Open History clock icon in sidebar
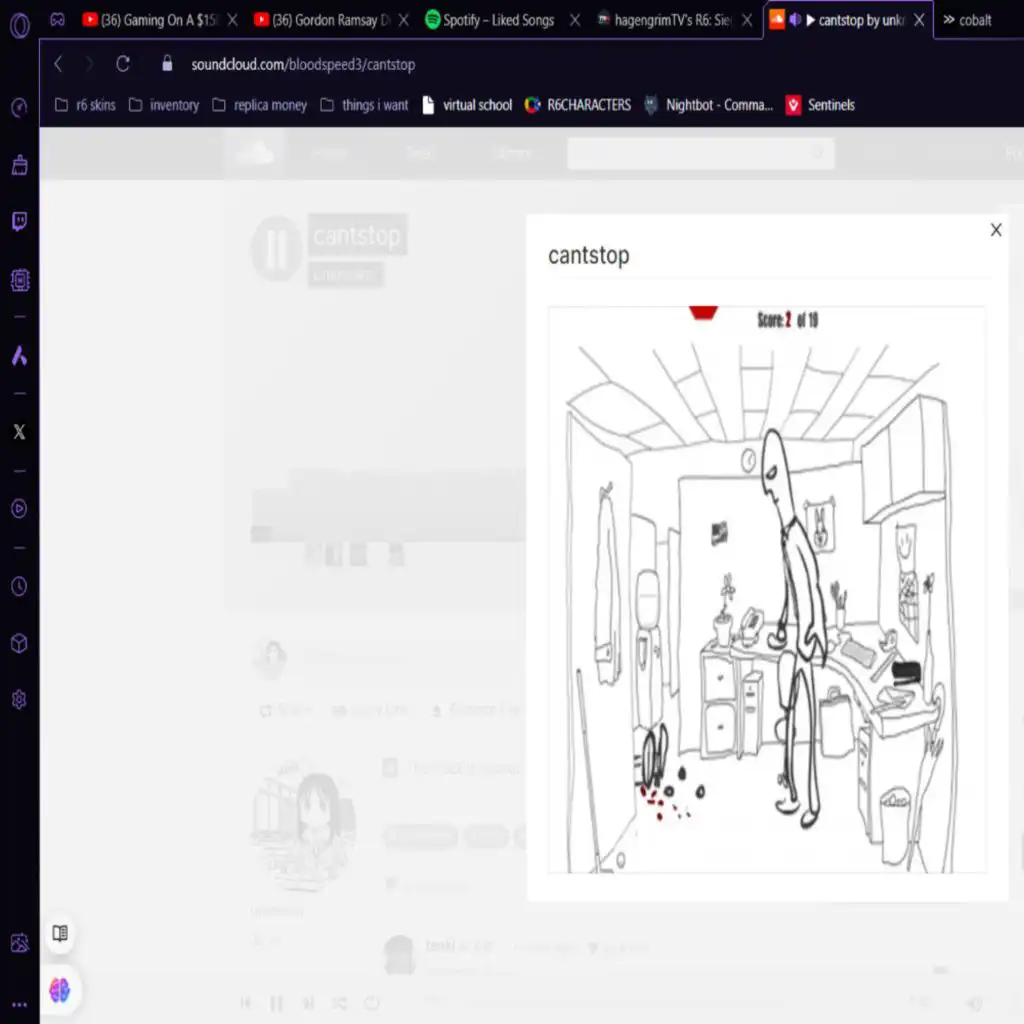The image size is (1024, 1024). pyautogui.click(x=20, y=586)
